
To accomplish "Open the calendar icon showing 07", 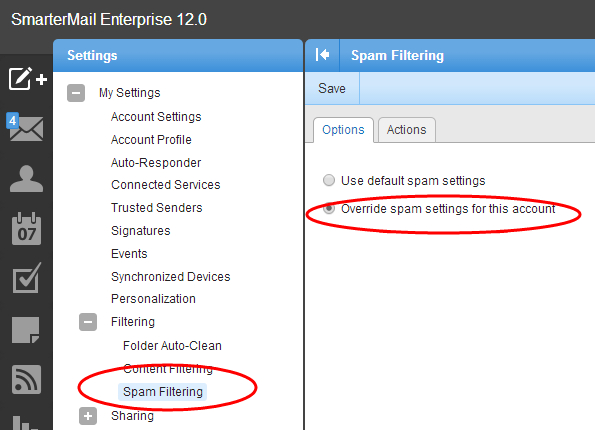I will (x=26, y=228).
